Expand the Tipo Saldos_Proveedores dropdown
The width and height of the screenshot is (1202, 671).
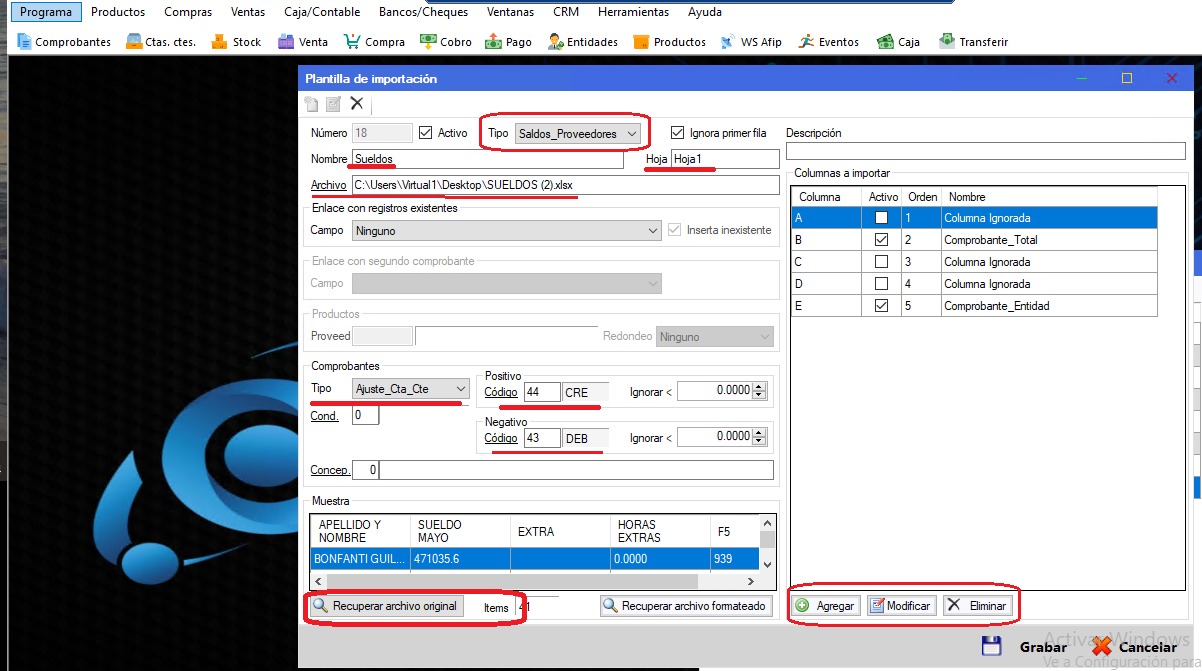[630, 134]
